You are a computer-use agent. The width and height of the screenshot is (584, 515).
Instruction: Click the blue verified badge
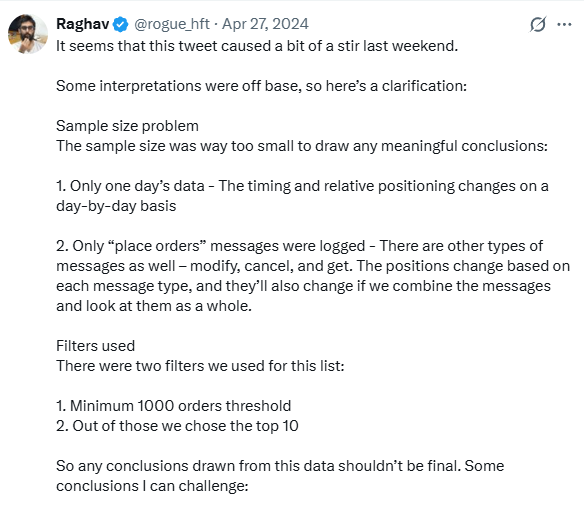pyautogui.click(x=121, y=25)
